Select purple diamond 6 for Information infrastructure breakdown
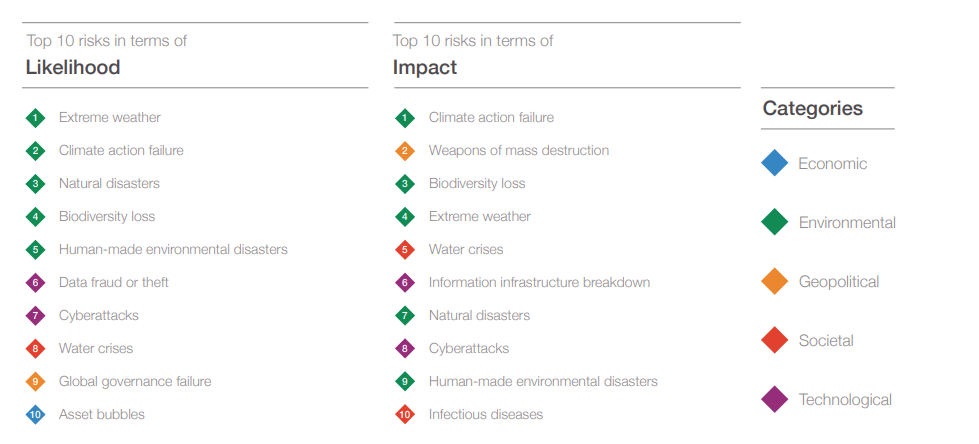Screen dimensions: 979x444 click(x=405, y=283)
